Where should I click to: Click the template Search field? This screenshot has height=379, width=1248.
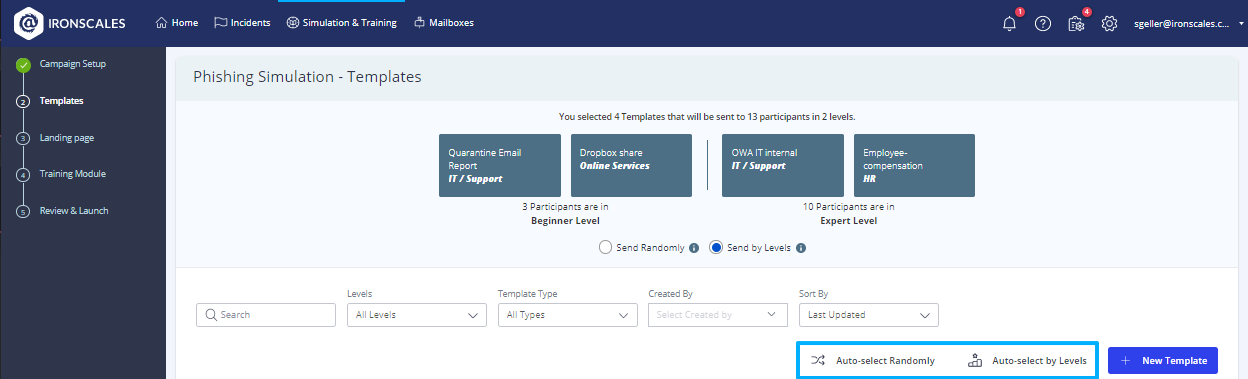pyautogui.click(x=266, y=314)
